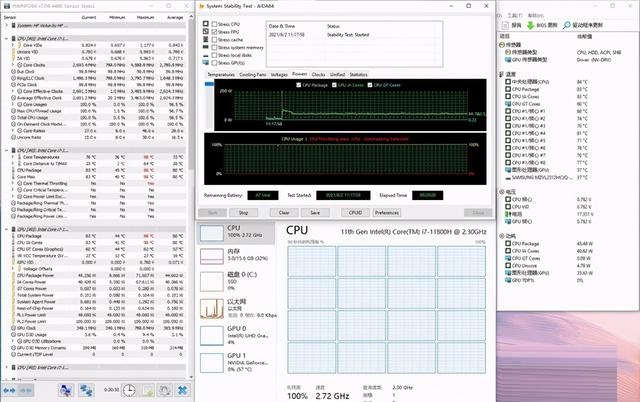Close sensors with blue X icon

(186, 390)
